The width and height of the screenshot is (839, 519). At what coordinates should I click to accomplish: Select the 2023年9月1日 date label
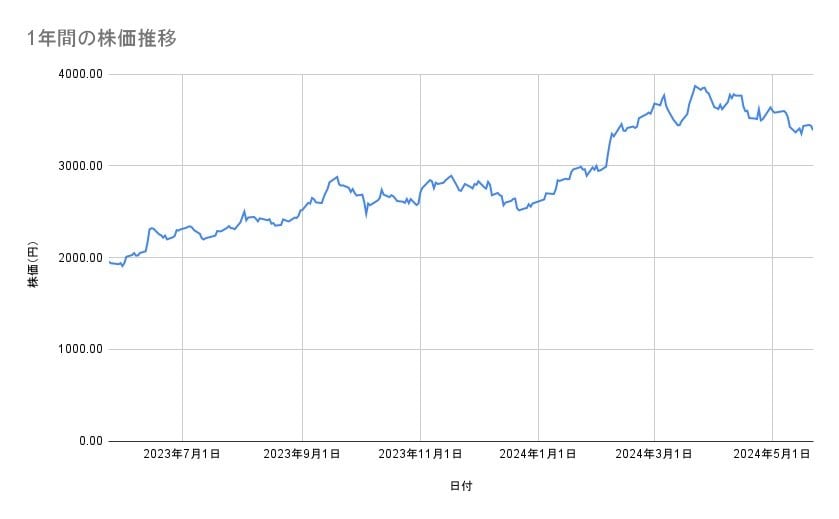coord(301,454)
